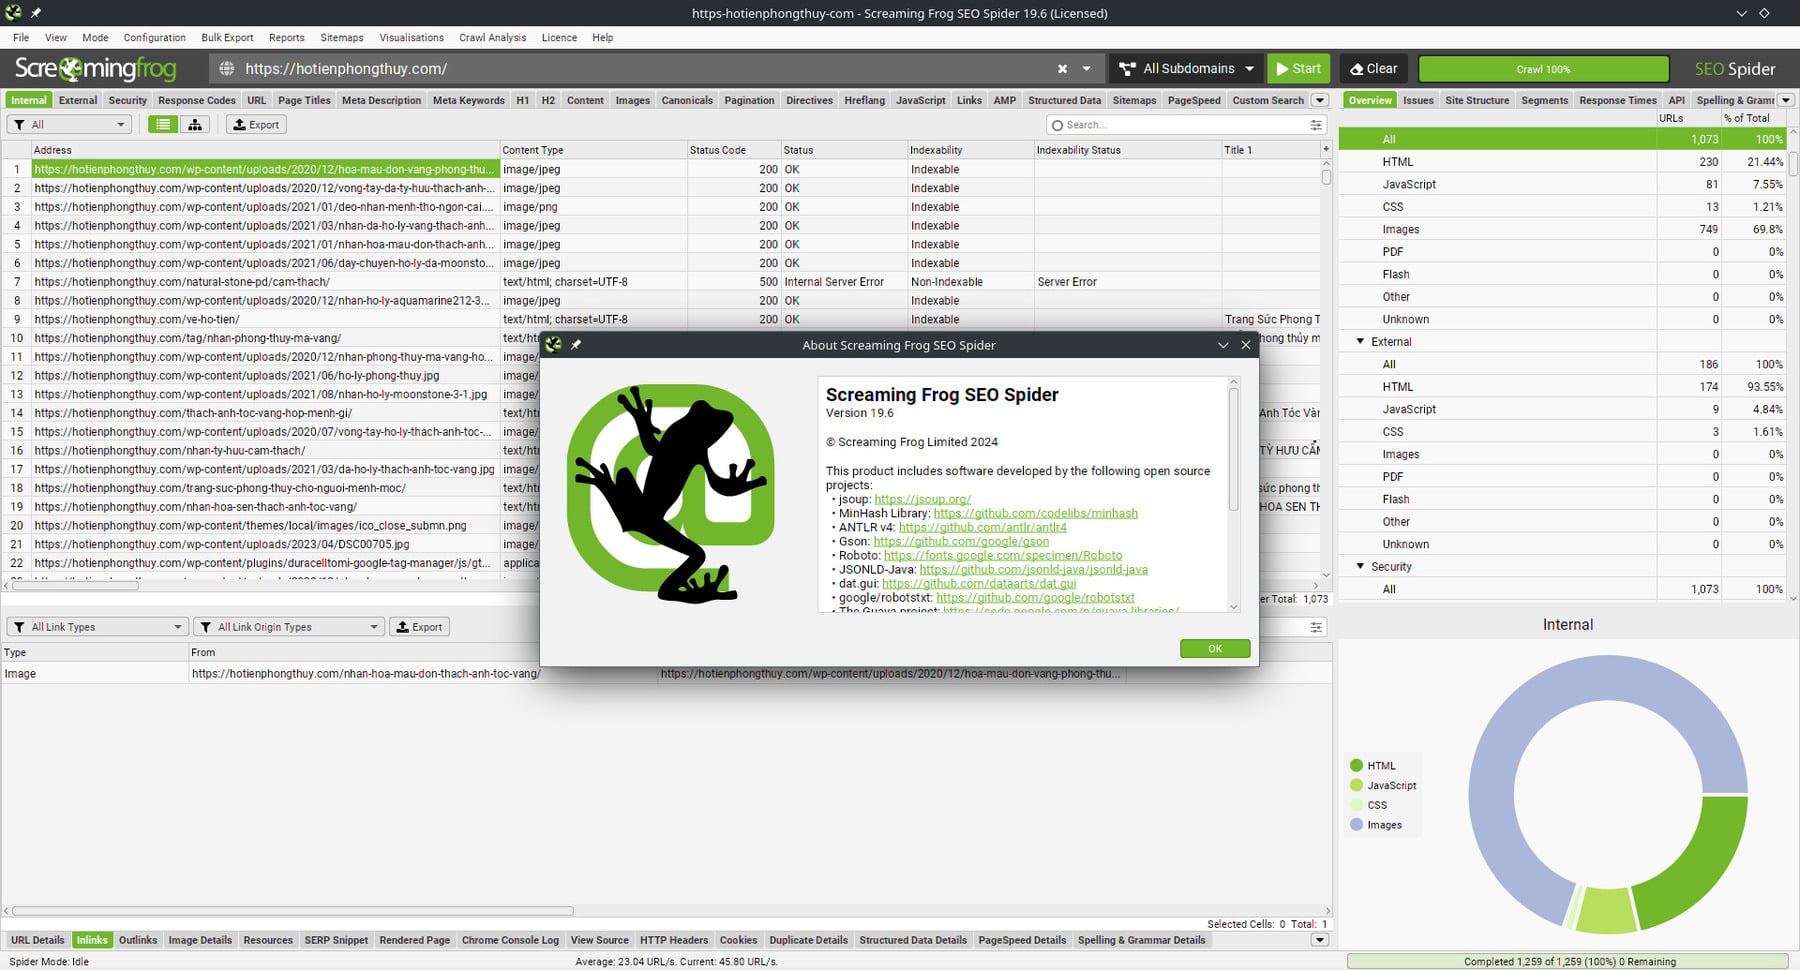Image resolution: width=1800 pixels, height=970 pixels.
Task: Collapse the External tree section
Action: point(1360,342)
